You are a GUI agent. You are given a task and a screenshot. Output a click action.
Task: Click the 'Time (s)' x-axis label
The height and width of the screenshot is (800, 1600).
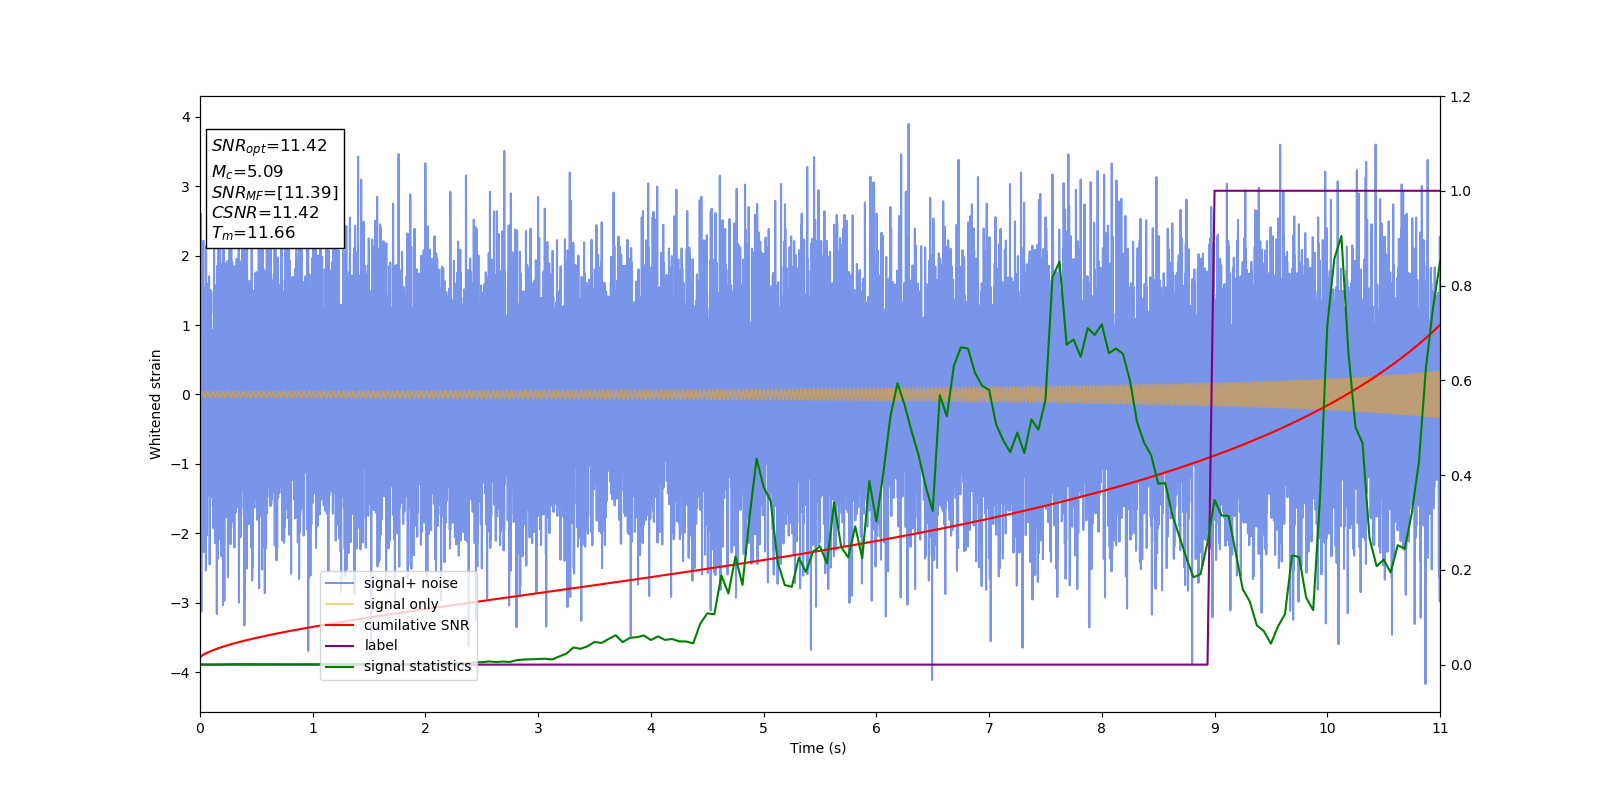pos(818,748)
